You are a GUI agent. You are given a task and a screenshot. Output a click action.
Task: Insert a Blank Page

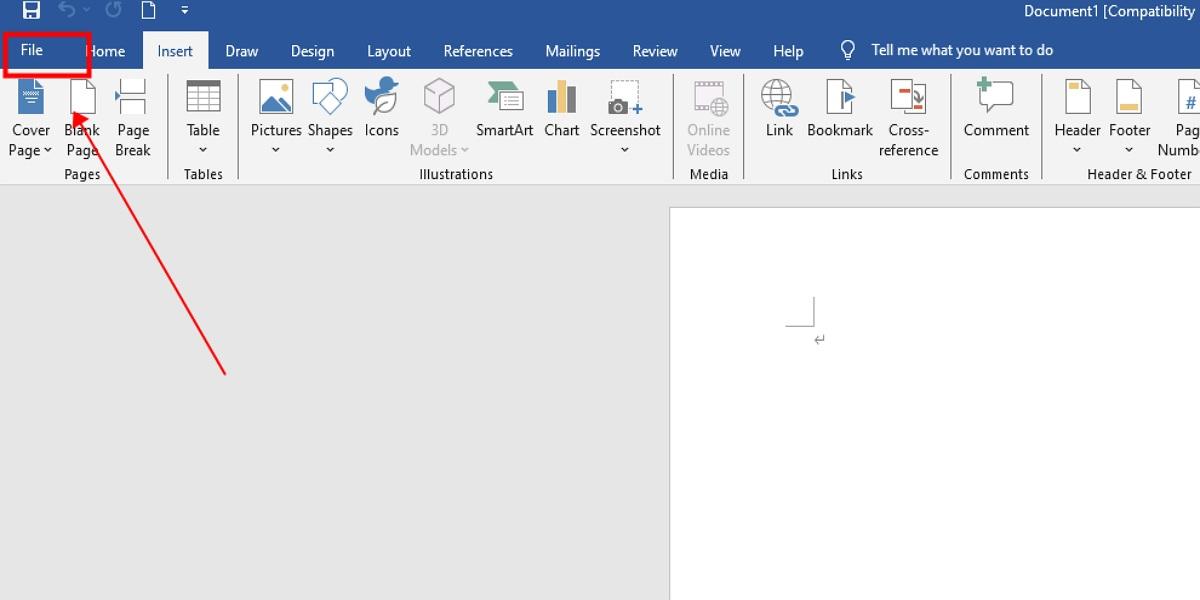82,117
